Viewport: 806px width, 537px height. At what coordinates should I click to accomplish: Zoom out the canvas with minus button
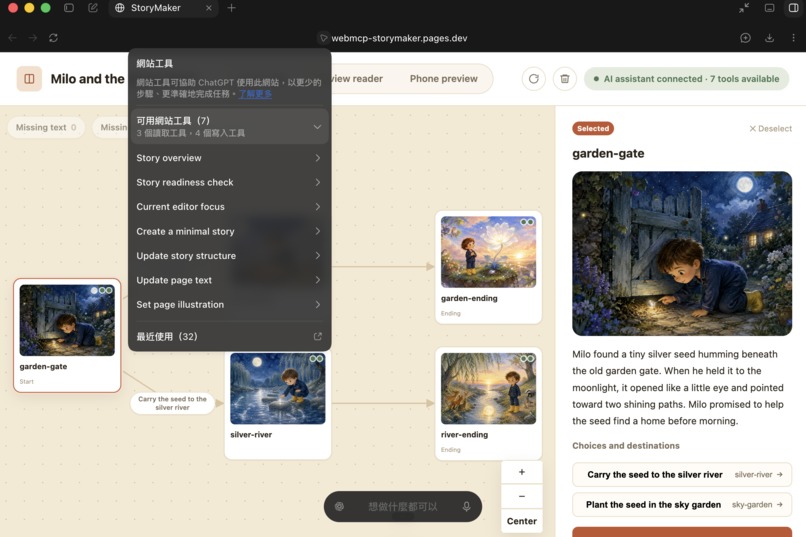(x=522, y=496)
